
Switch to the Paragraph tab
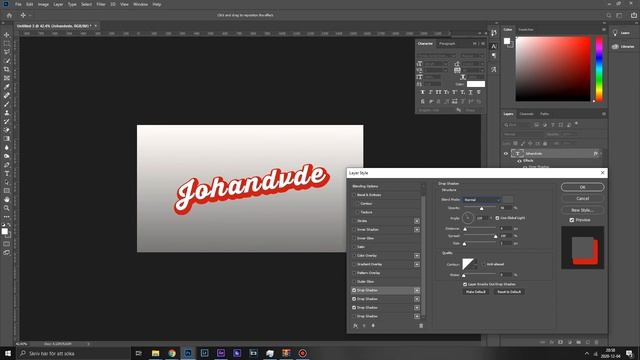(447, 44)
